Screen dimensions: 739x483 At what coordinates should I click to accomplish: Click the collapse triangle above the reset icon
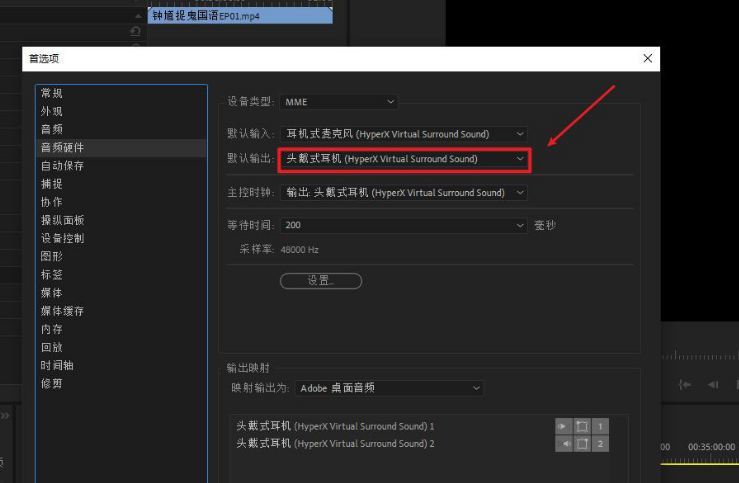[138, 16]
